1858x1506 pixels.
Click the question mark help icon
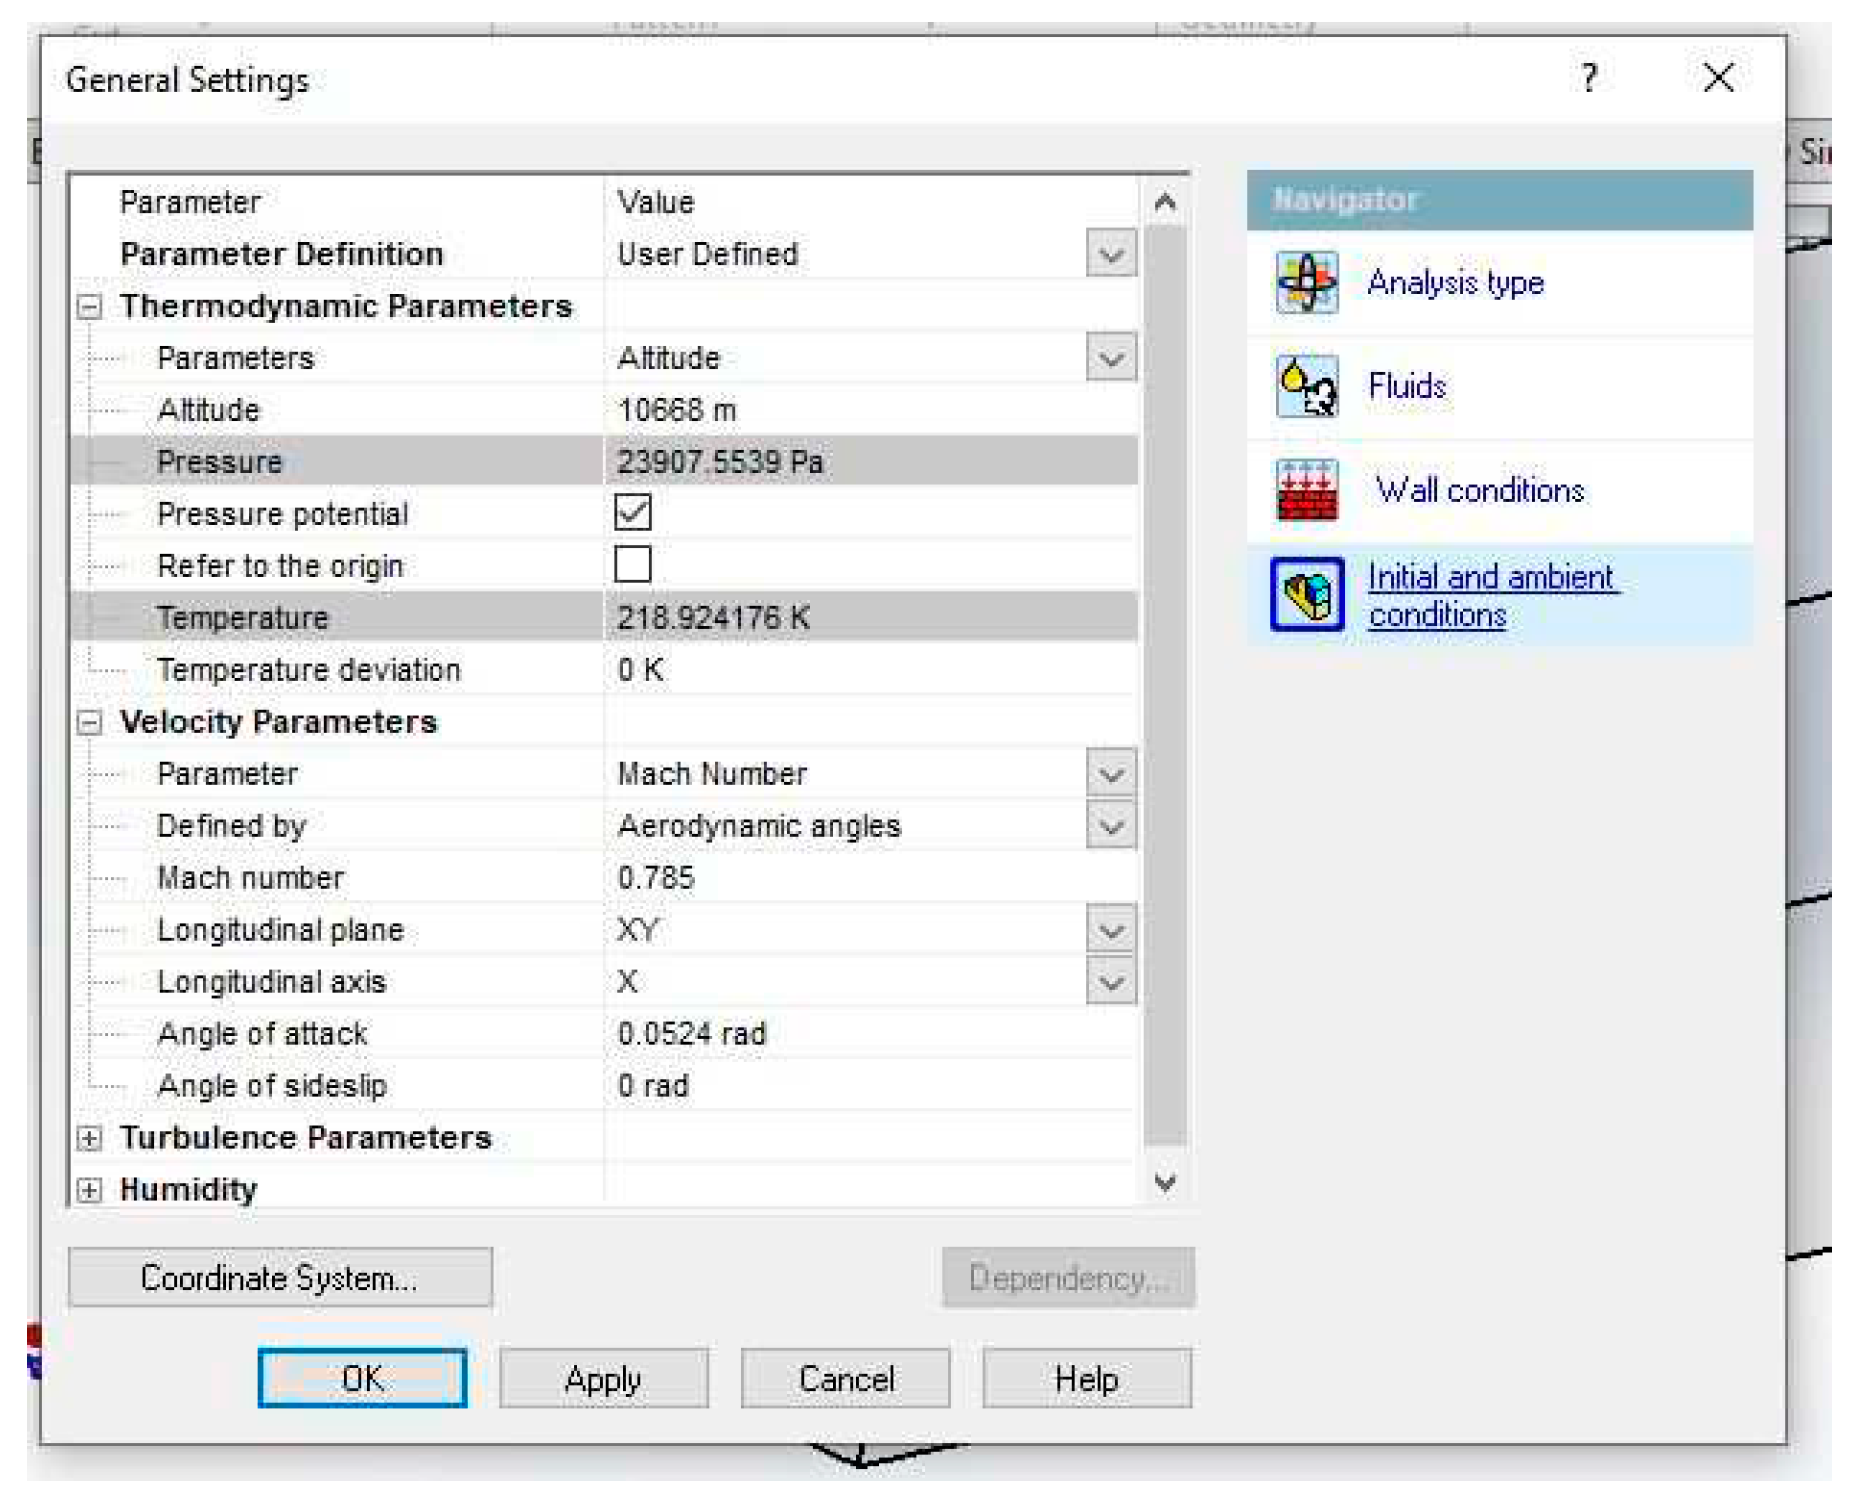pyautogui.click(x=1588, y=78)
